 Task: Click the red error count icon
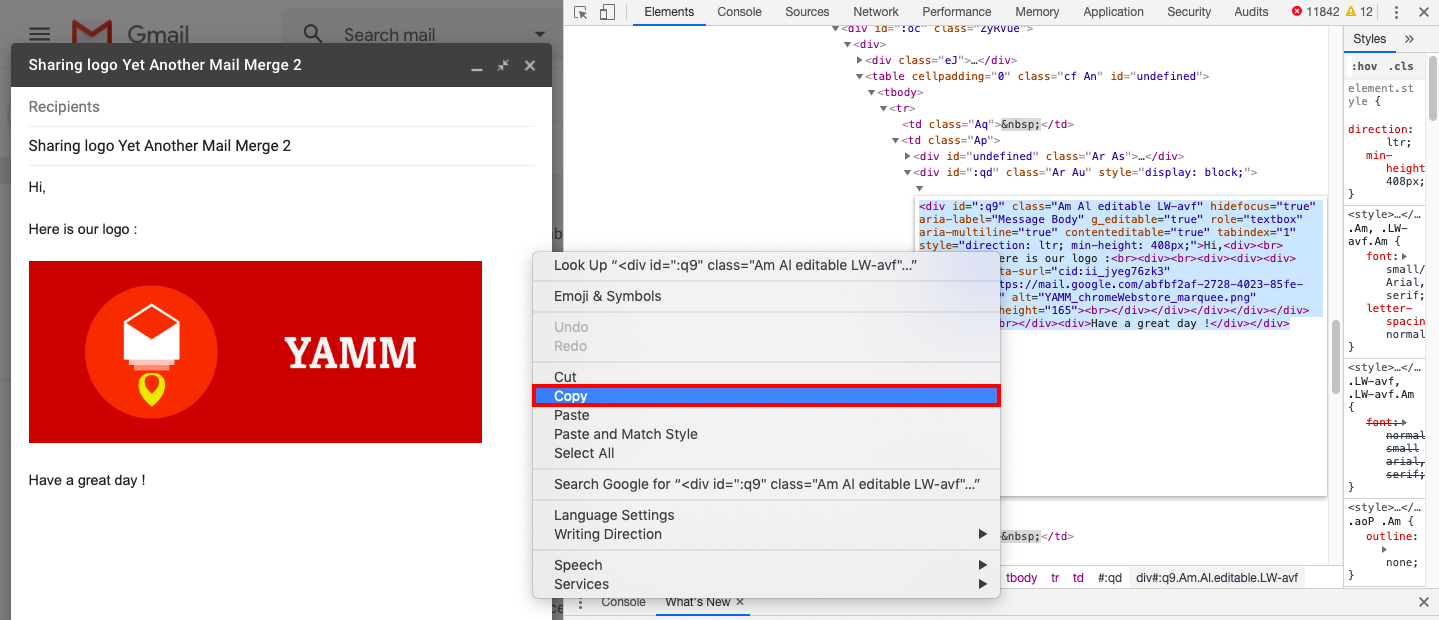1297,12
